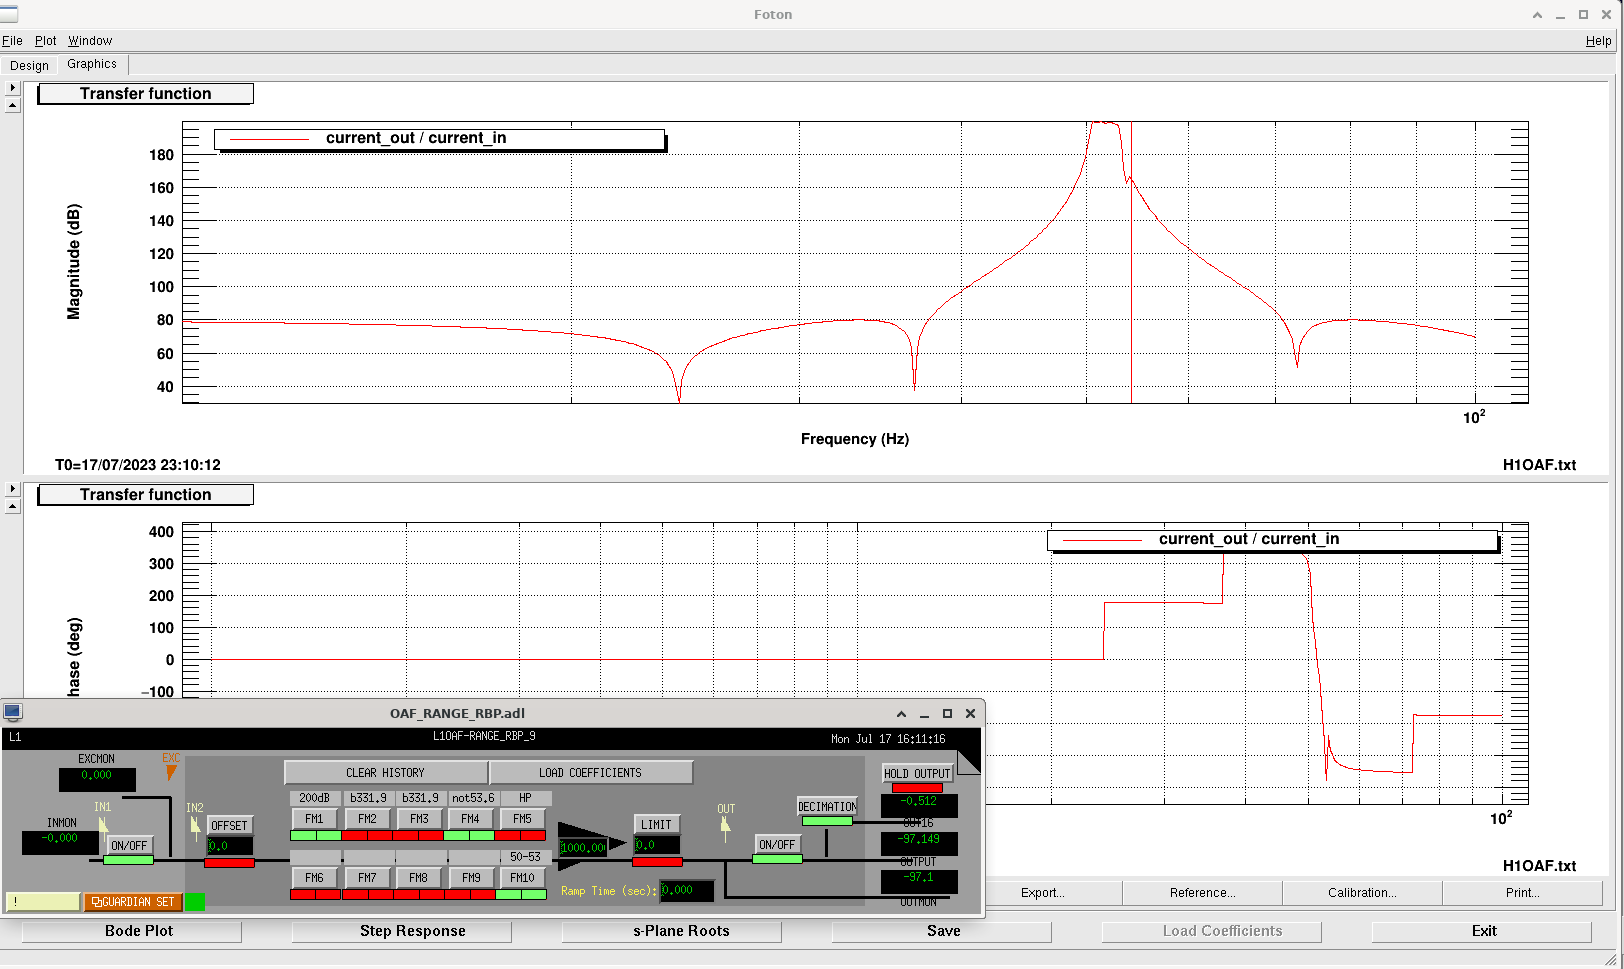Collapse the top plot panel up arrow

click(x=12, y=105)
